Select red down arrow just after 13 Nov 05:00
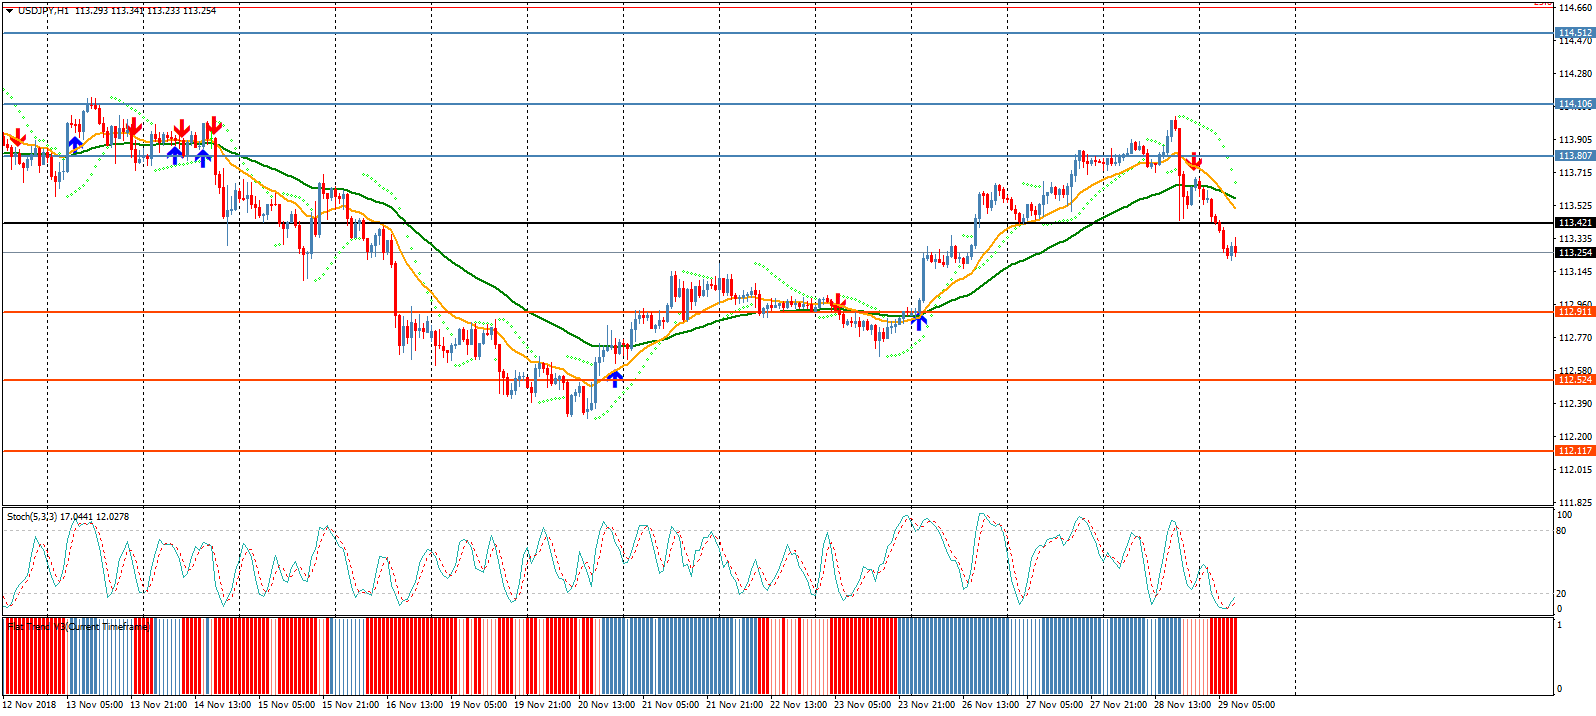1596x716 pixels. [x=132, y=128]
